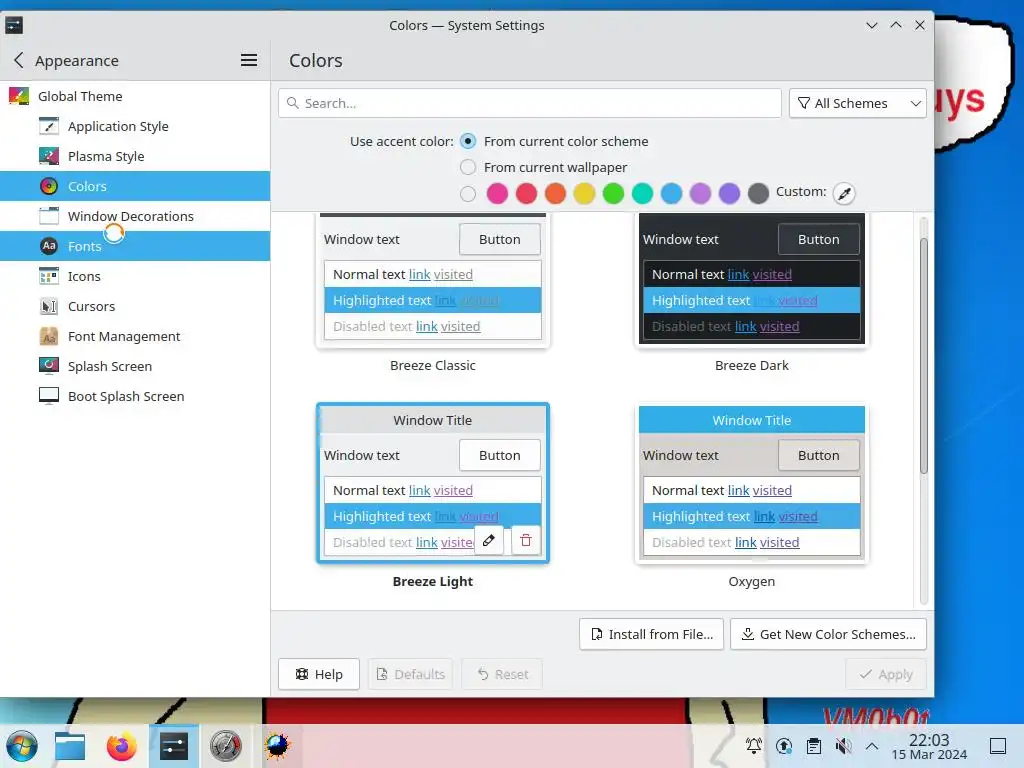Click the Reset button
Screen dimensions: 1024x768
click(502, 674)
